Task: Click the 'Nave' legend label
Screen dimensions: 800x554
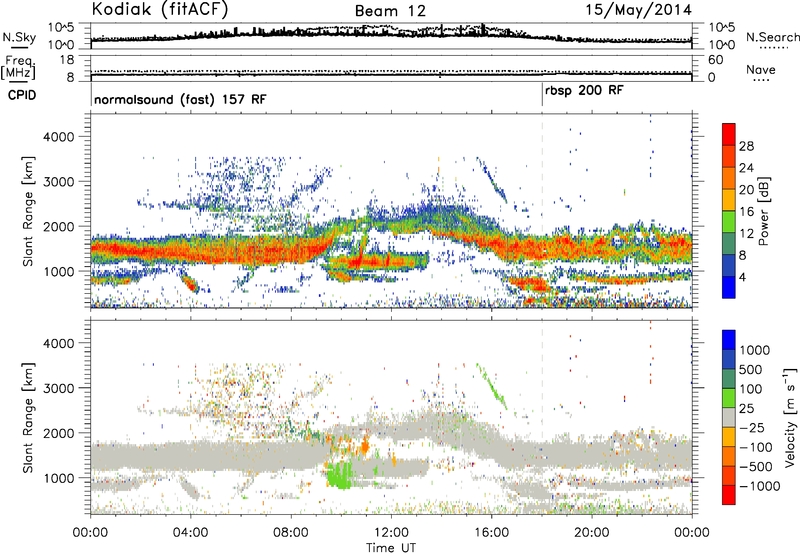Action: tap(761, 69)
